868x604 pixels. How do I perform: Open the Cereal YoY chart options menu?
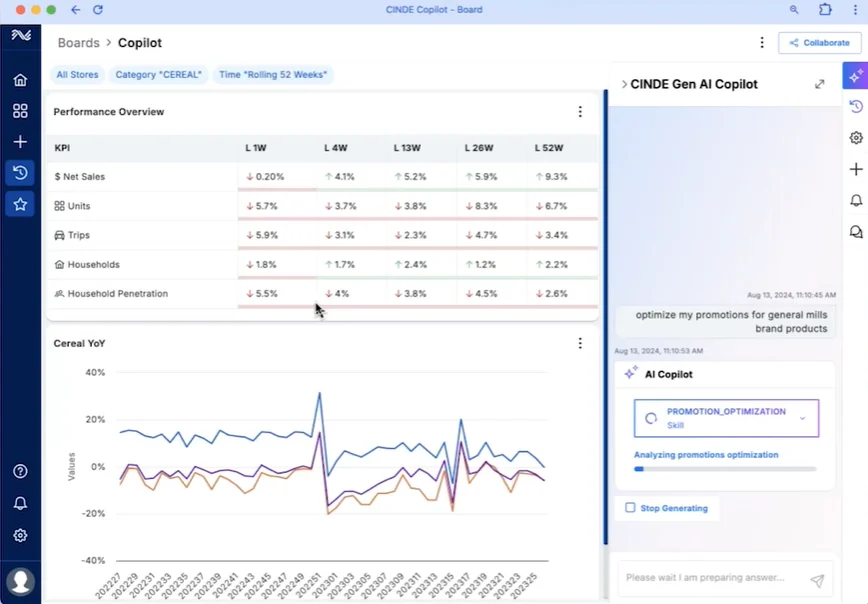[x=580, y=343]
